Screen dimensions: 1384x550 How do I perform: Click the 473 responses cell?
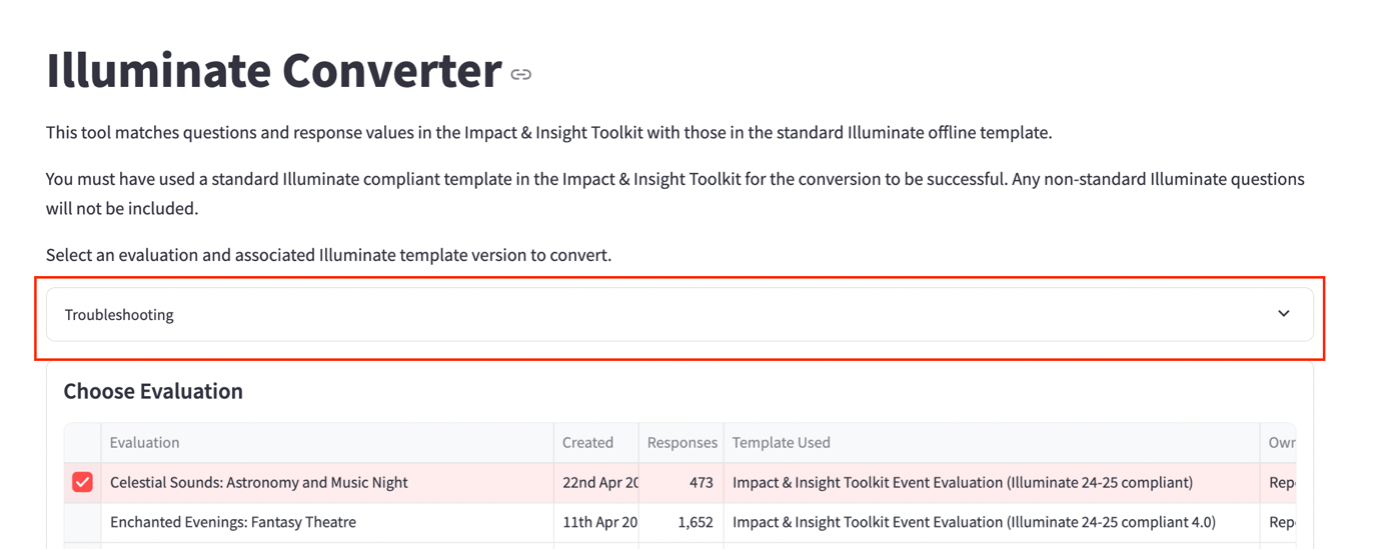click(x=700, y=483)
